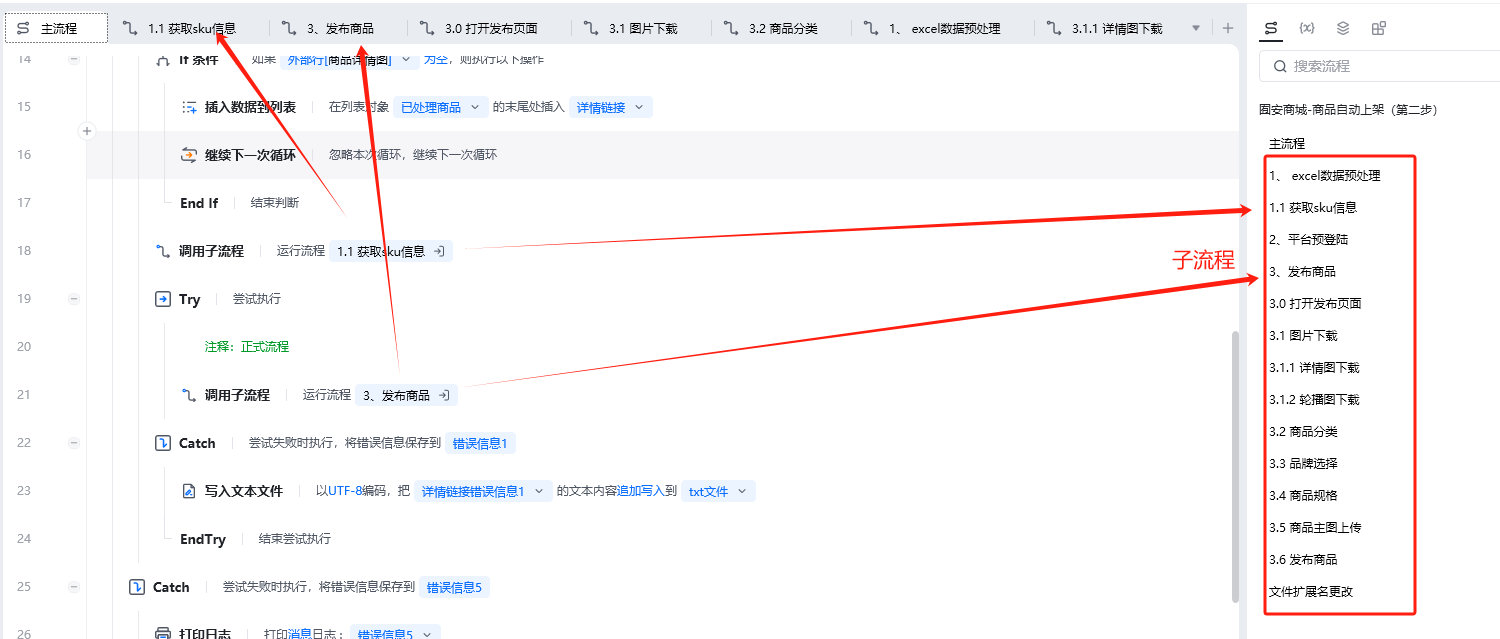Select 3.1.2 轮播图下载 in flow list

[x=1314, y=399]
